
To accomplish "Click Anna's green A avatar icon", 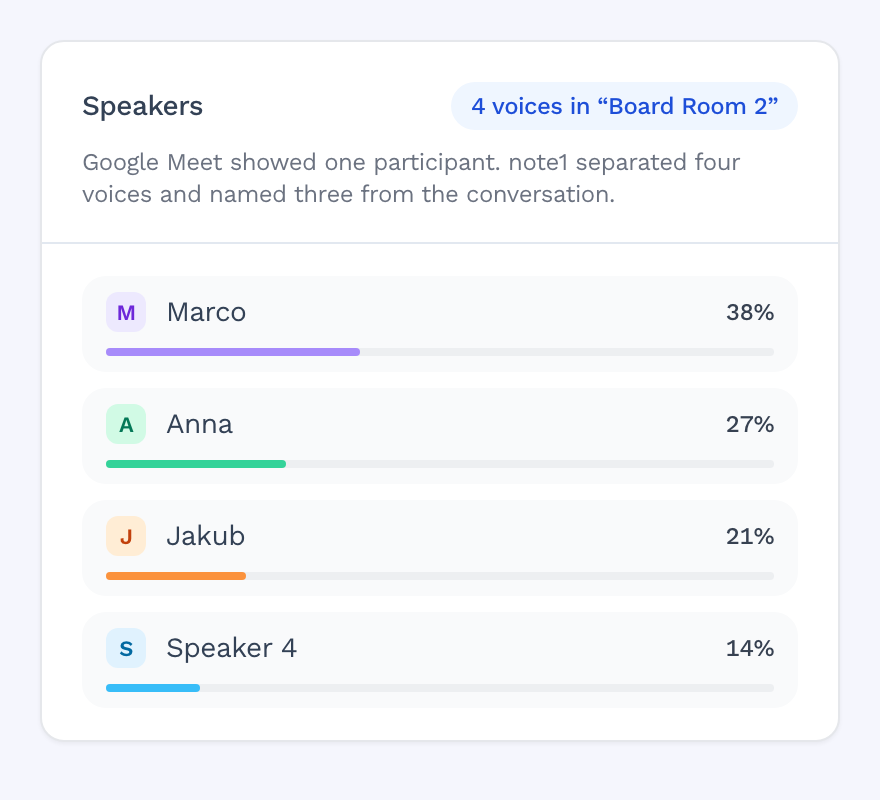I will (x=126, y=424).
